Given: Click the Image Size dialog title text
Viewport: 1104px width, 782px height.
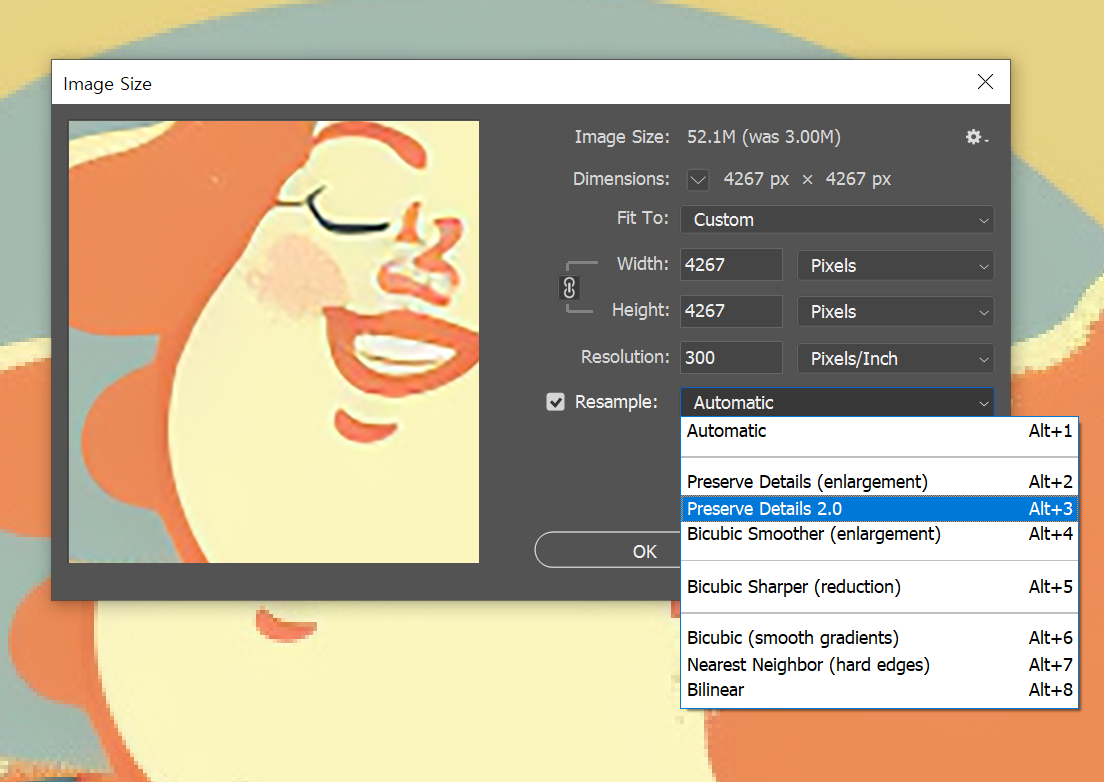Looking at the screenshot, I should pyautogui.click(x=108, y=84).
